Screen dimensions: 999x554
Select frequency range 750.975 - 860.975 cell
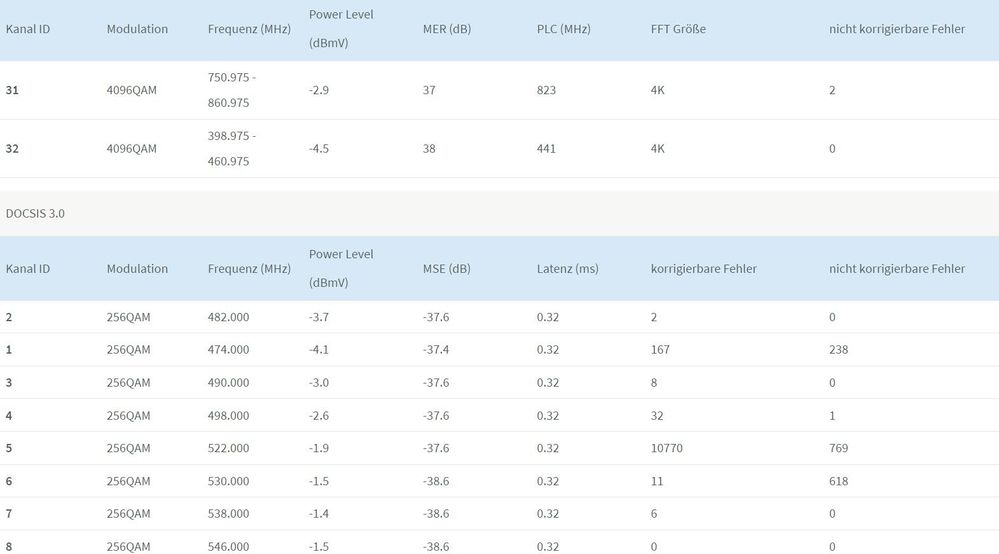pyautogui.click(x=230, y=90)
